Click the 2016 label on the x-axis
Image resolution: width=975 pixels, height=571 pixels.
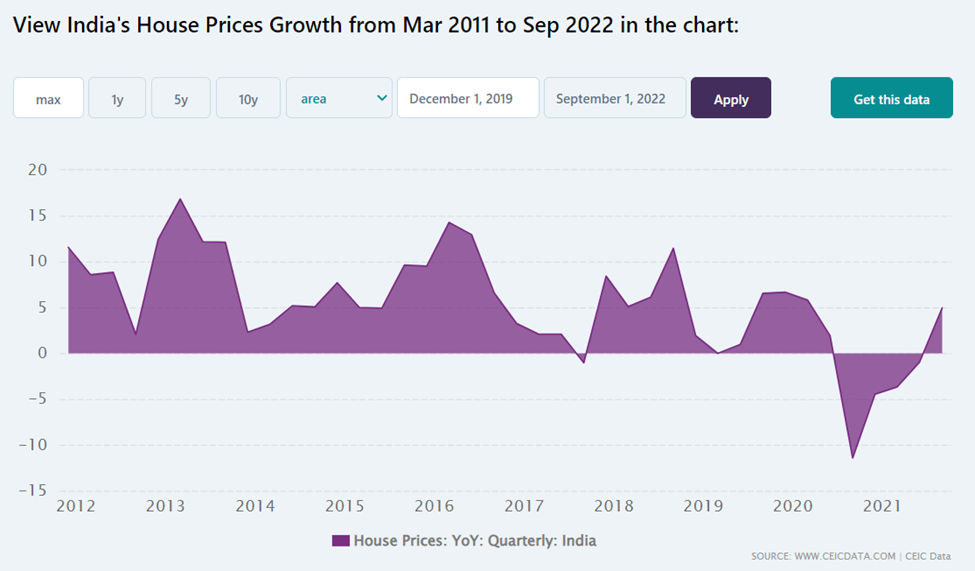(x=435, y=506)
